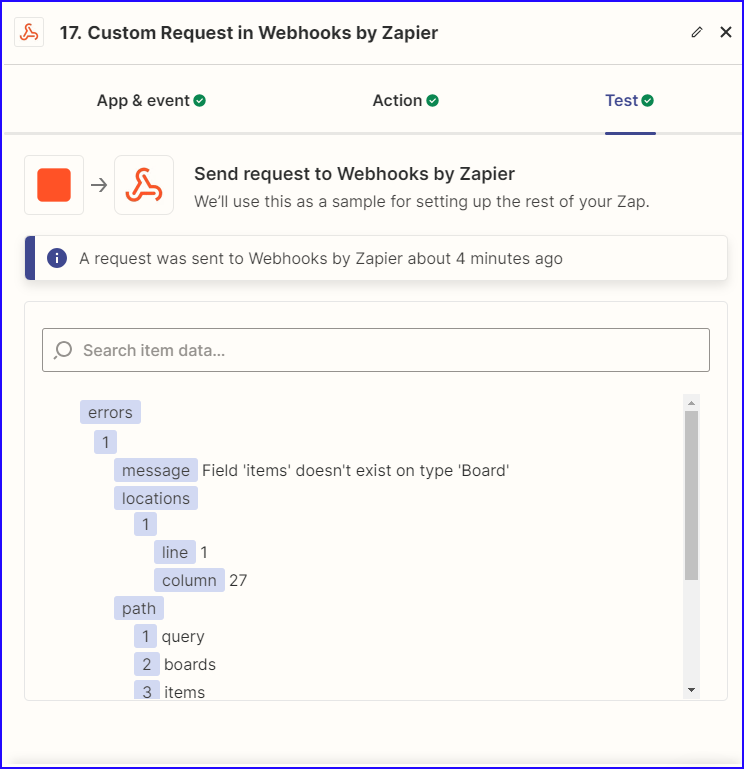Select the Test tab
744x769 pixels.
coord(630,101)
